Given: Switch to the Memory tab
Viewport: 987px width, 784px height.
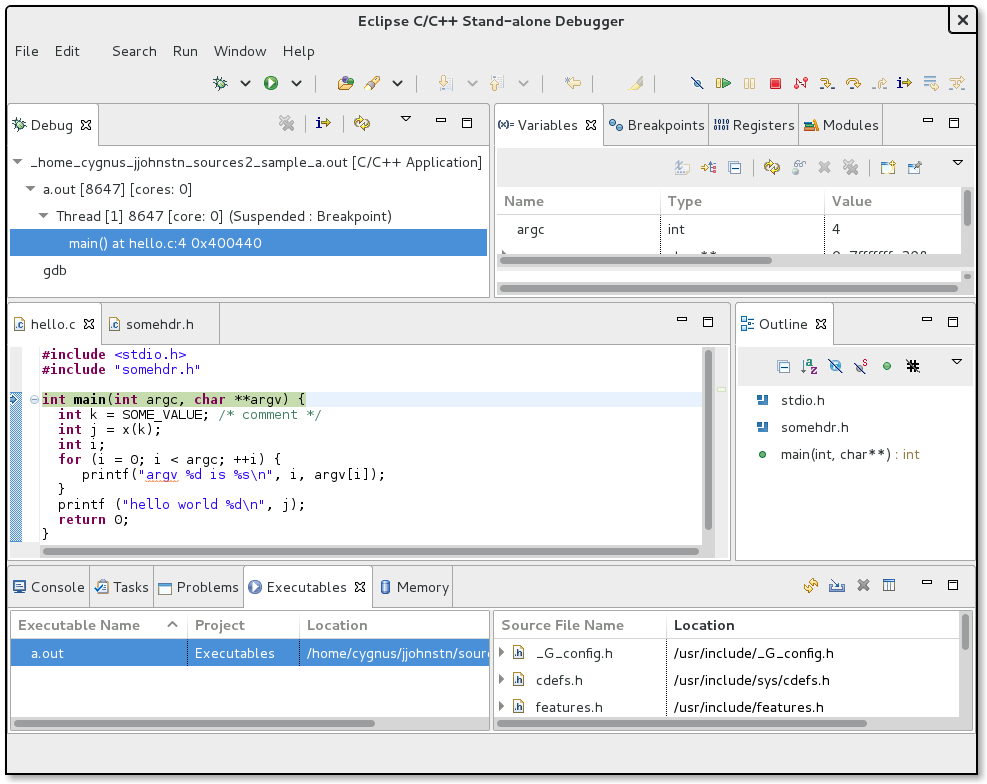Looking at the screenshot, I should [x=414, y=587].
